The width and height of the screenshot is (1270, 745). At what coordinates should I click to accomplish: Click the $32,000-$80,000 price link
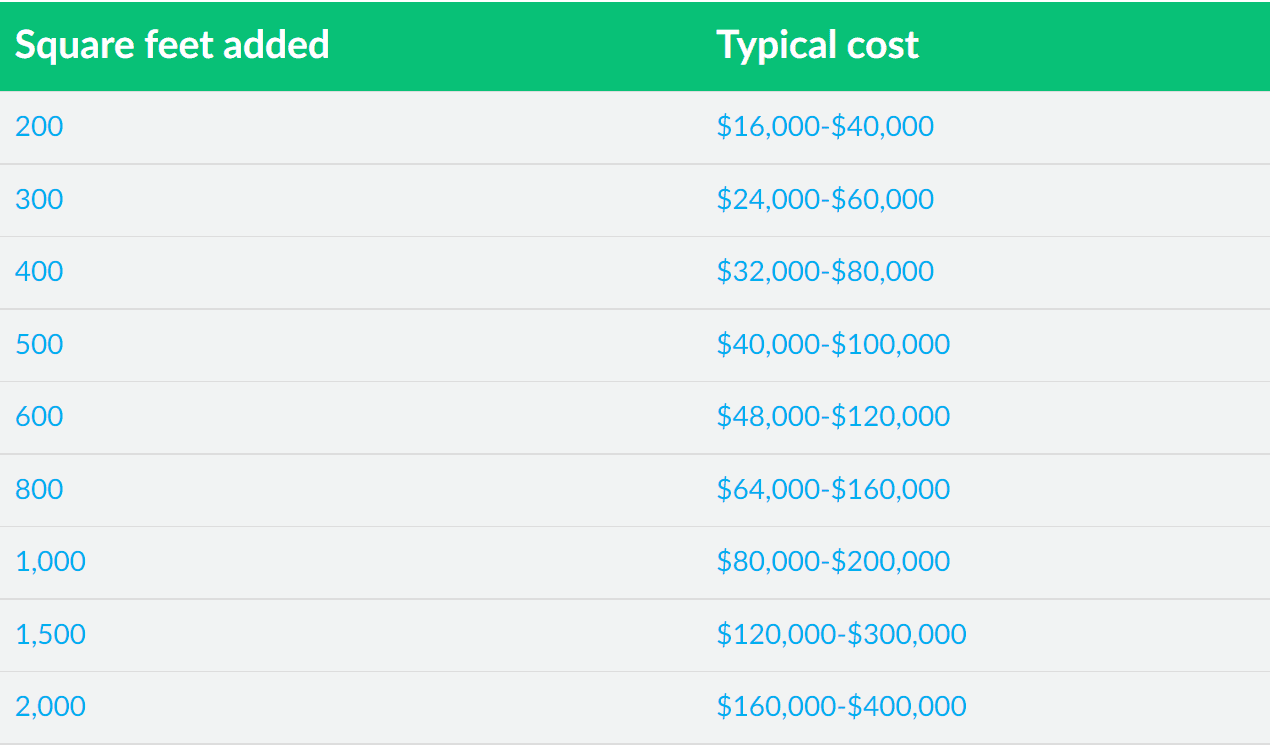(x=825, y=272)
